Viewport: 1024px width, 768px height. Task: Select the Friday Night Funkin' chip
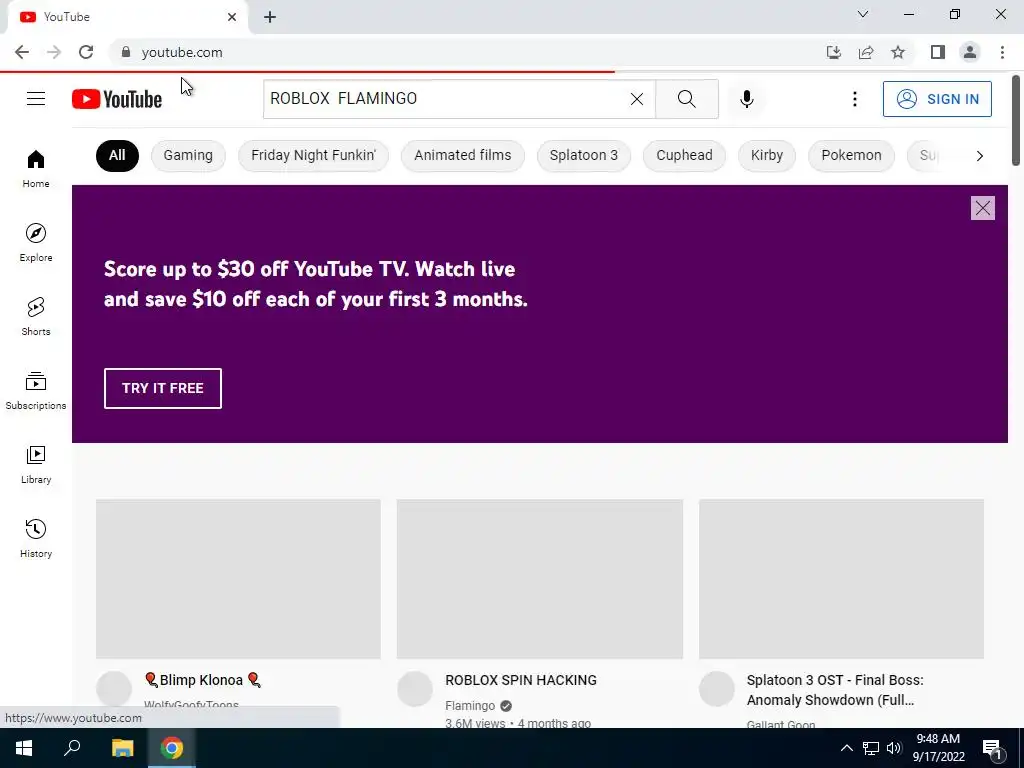click(x=313, y=155)
